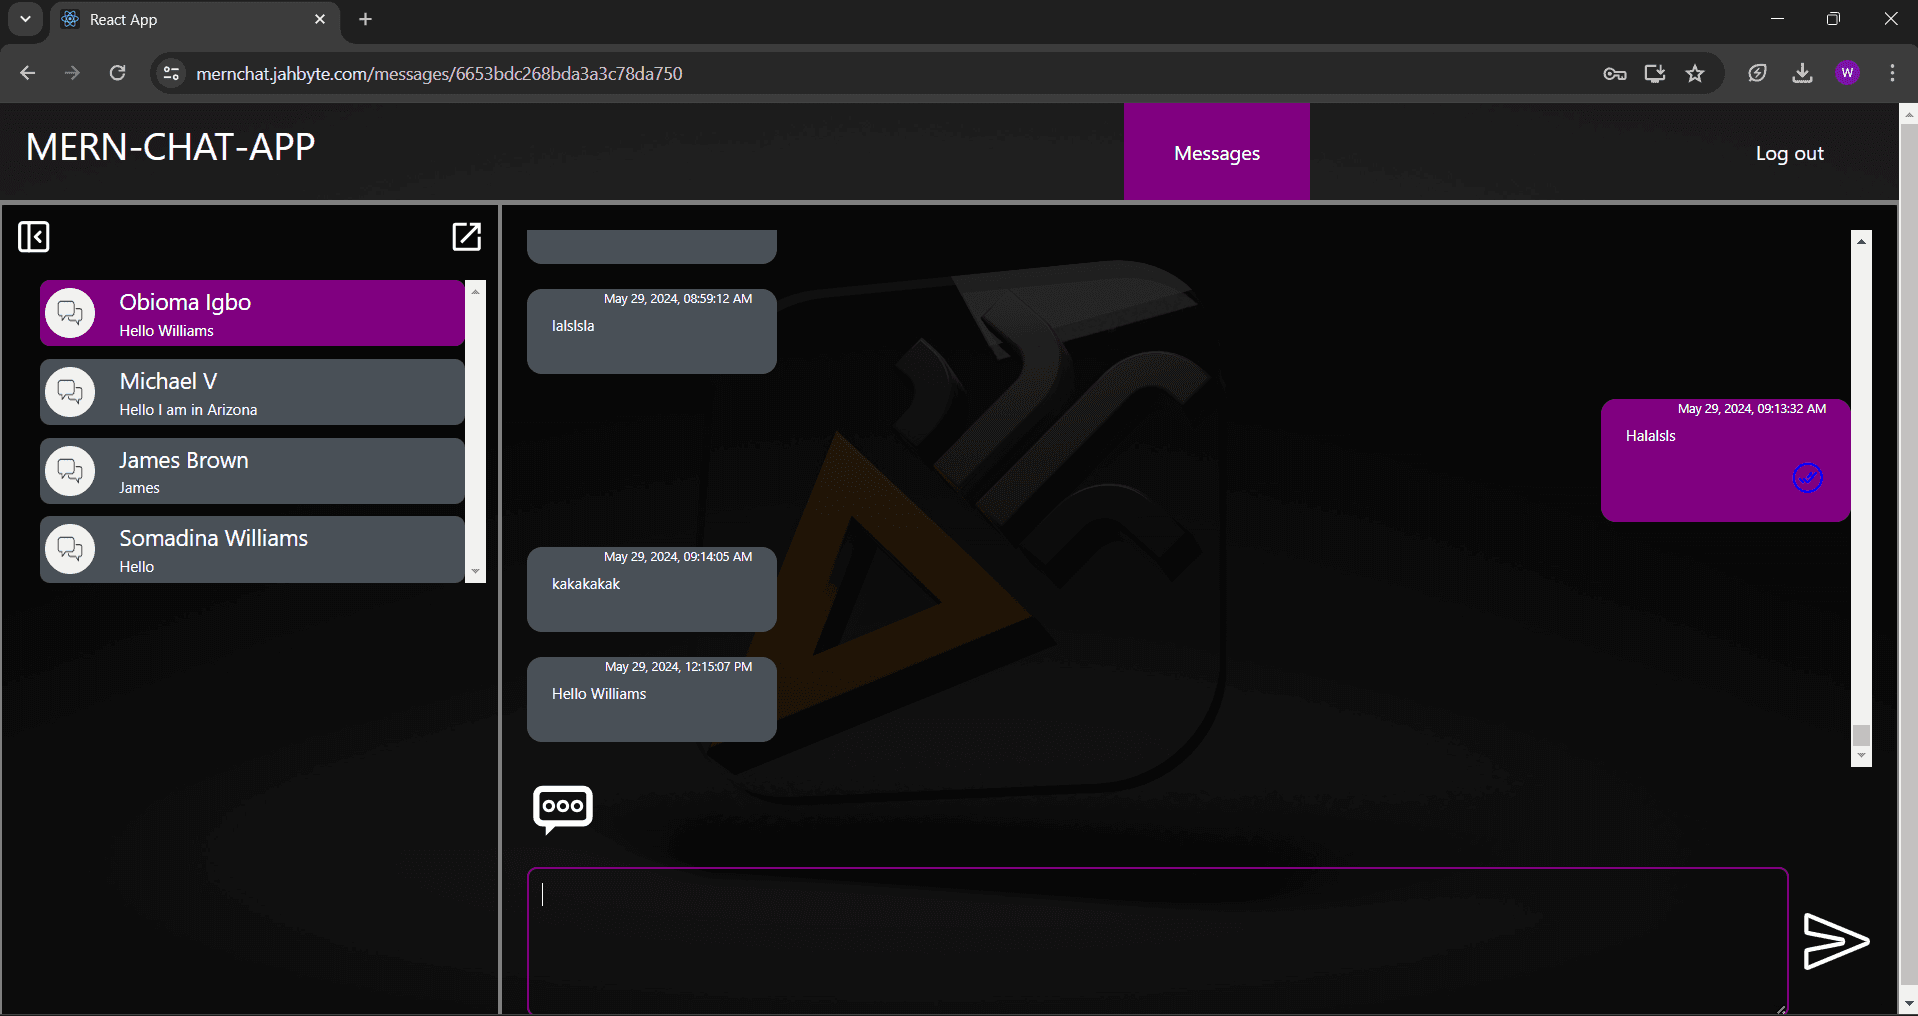The width and height of the screenshot is (1918, 1016).
Task: Open the Messages tab
Action: tap(1216, 152)
